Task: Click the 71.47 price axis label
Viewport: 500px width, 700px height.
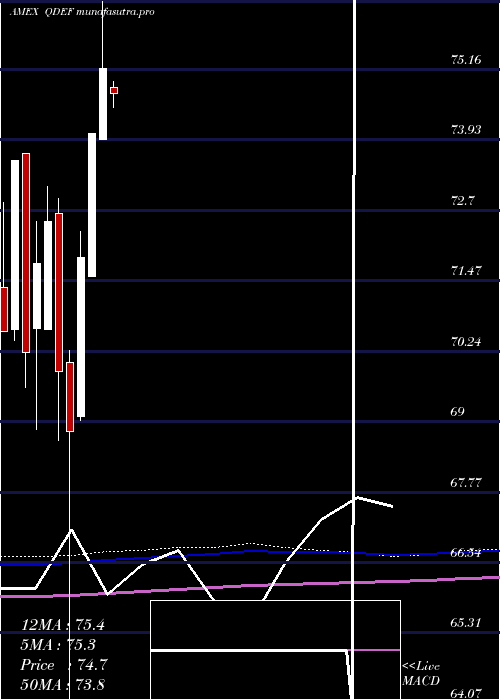Action: click(466, 271)
